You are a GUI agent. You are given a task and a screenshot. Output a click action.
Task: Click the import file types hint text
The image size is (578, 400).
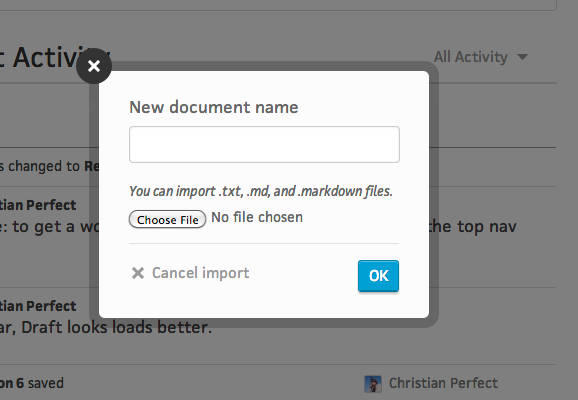pos(261,191)
